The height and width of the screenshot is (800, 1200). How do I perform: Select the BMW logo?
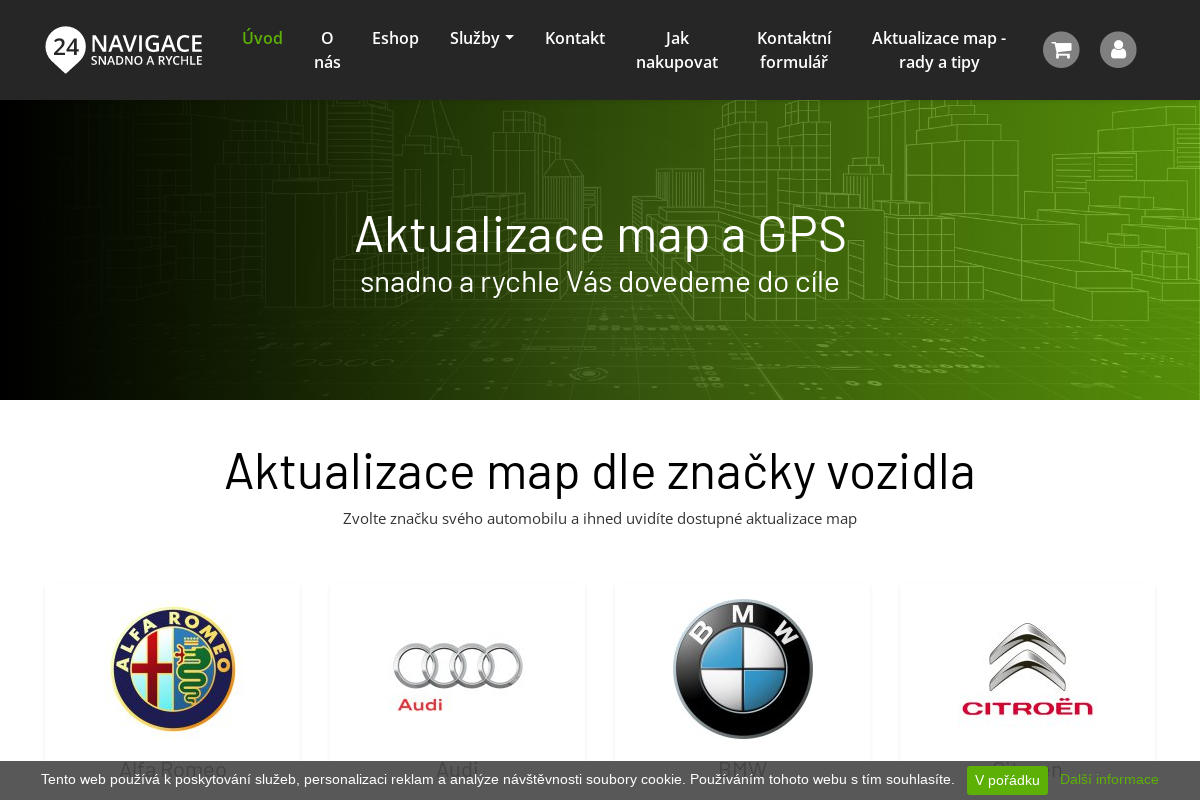743,669
